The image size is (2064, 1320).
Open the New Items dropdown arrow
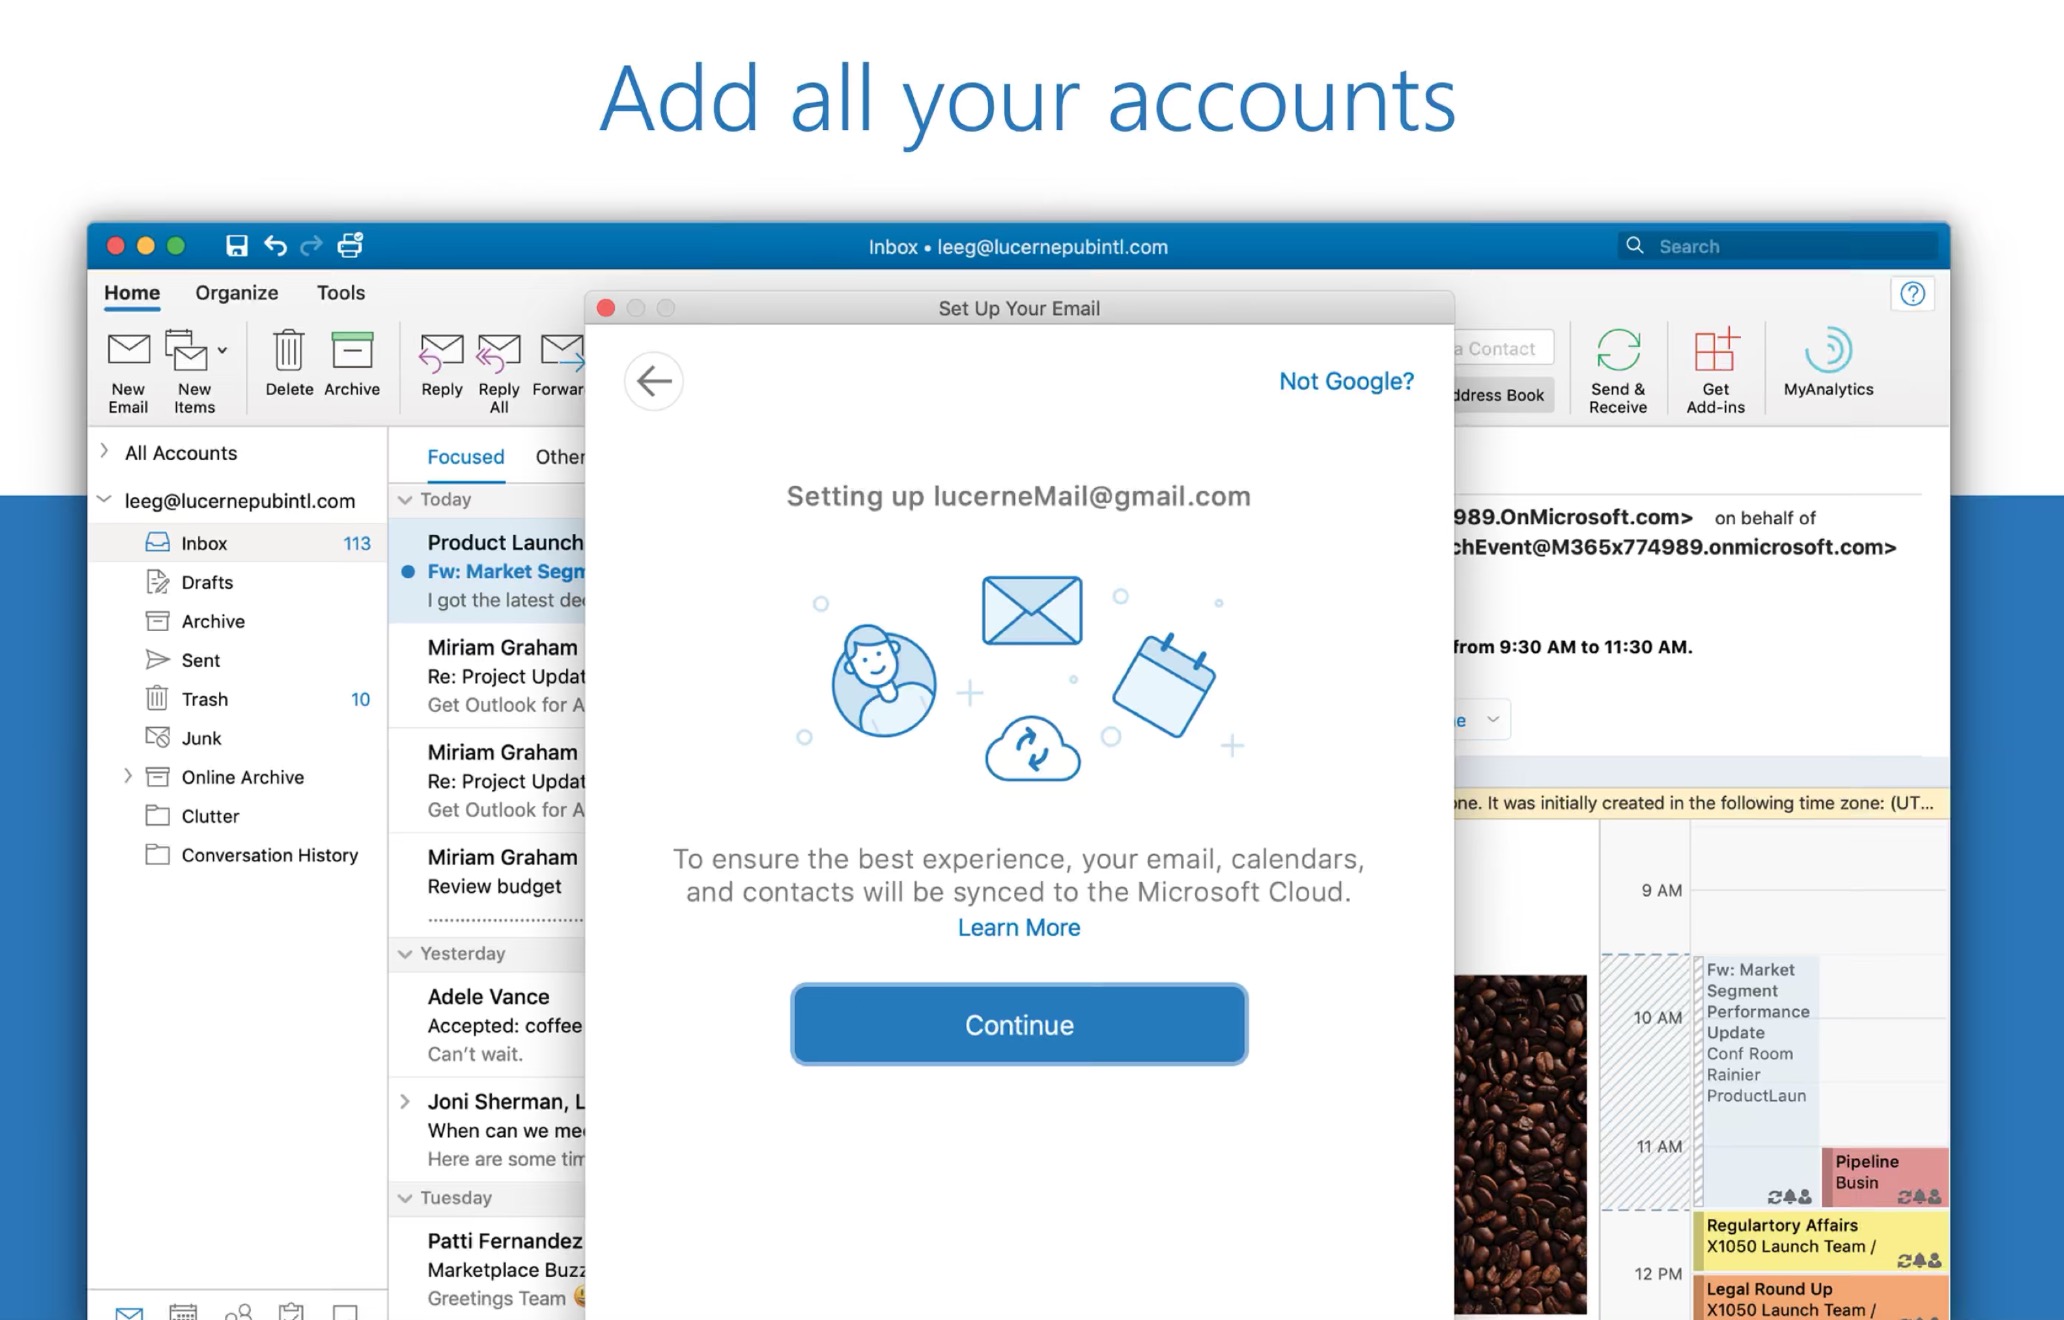(222, 350)
